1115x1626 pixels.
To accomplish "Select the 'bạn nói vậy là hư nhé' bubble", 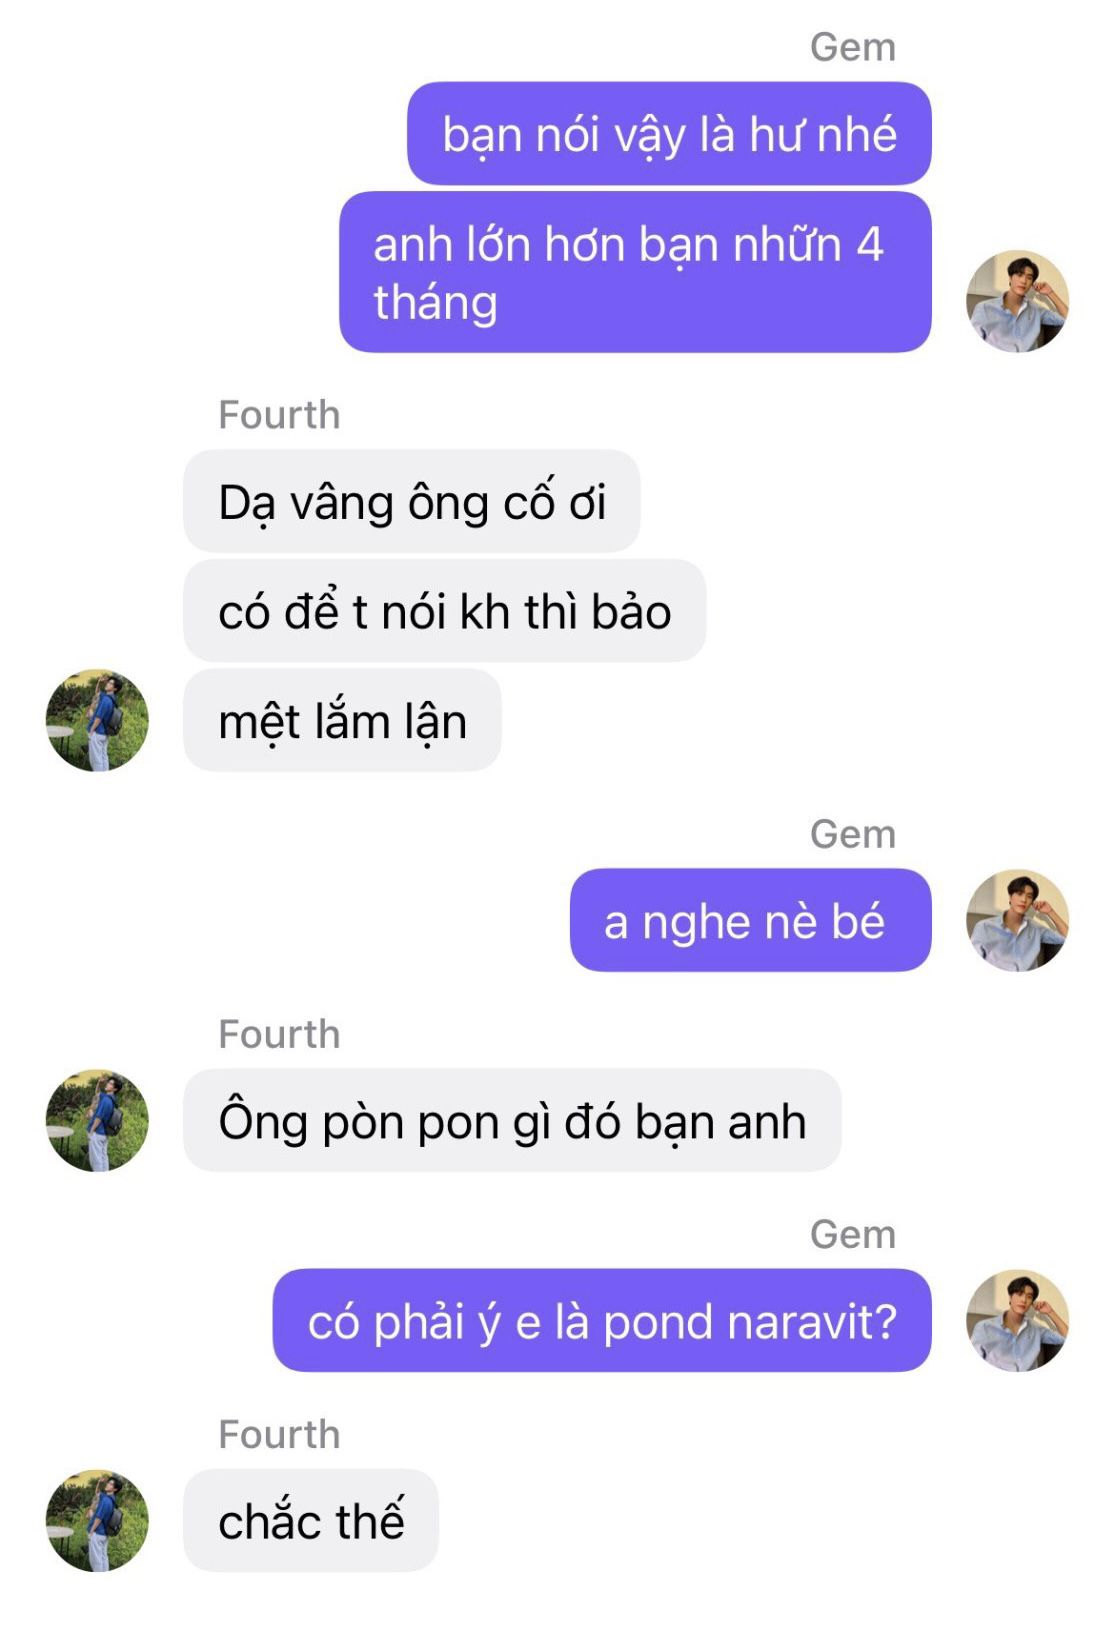I will point(669,134).
